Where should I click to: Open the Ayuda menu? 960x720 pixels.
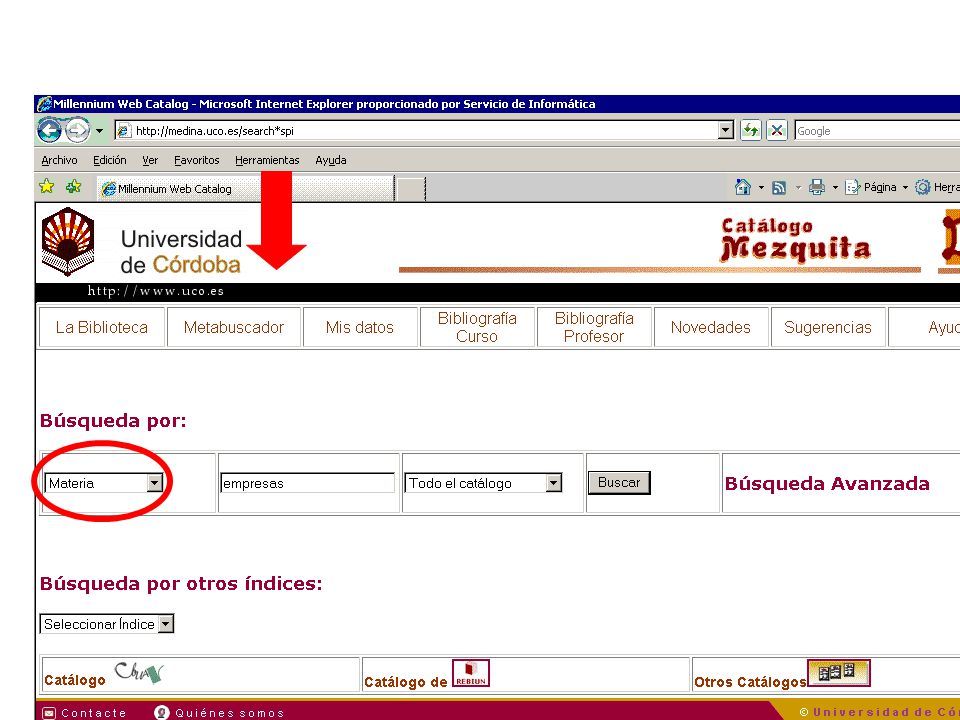click(331, 160)
